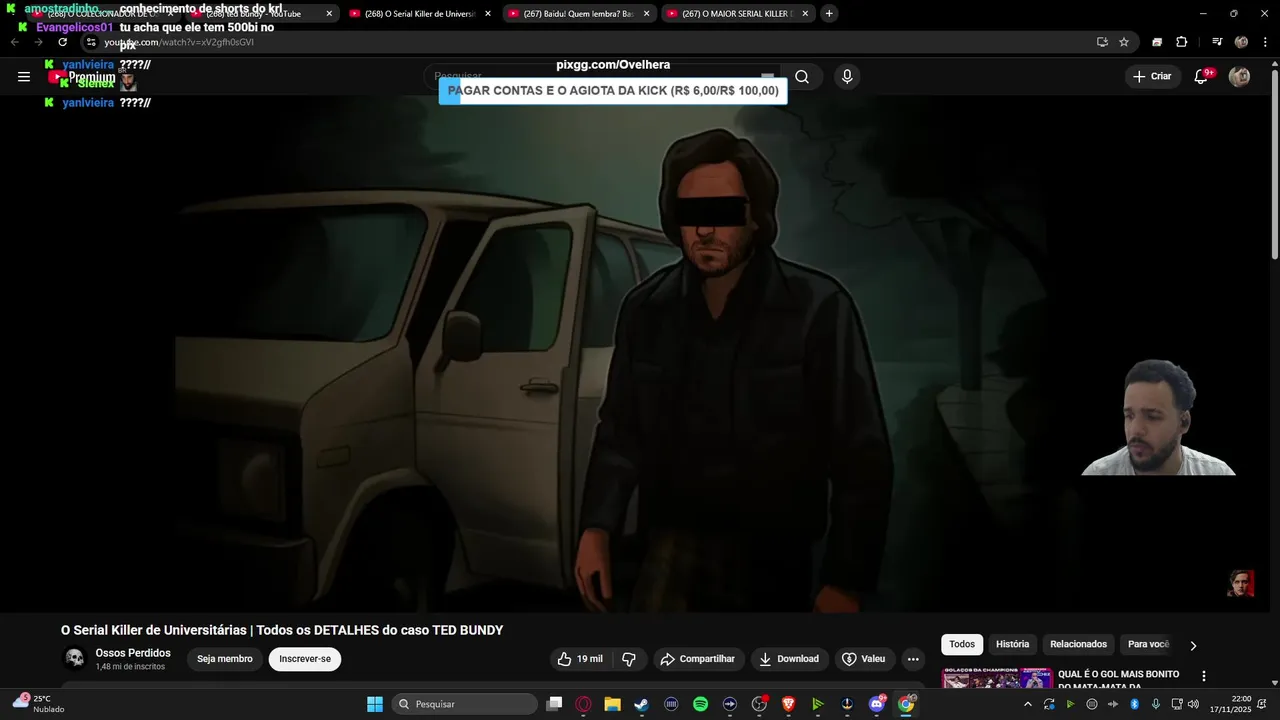The width and height of the screenshot is (1280, 720).
Task: Click the pixgg donation goal progress bar
Action: pyautogui.click(x=613, y=91)
